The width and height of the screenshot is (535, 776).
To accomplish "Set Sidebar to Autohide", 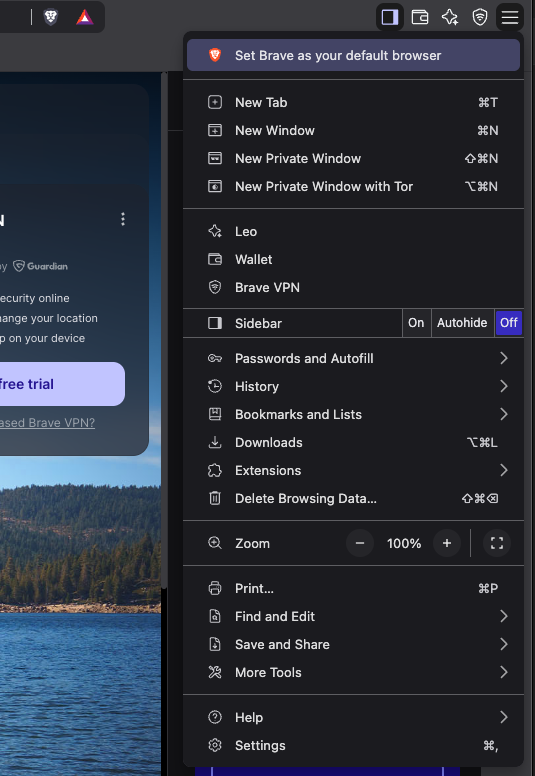I will coord(462,323).
